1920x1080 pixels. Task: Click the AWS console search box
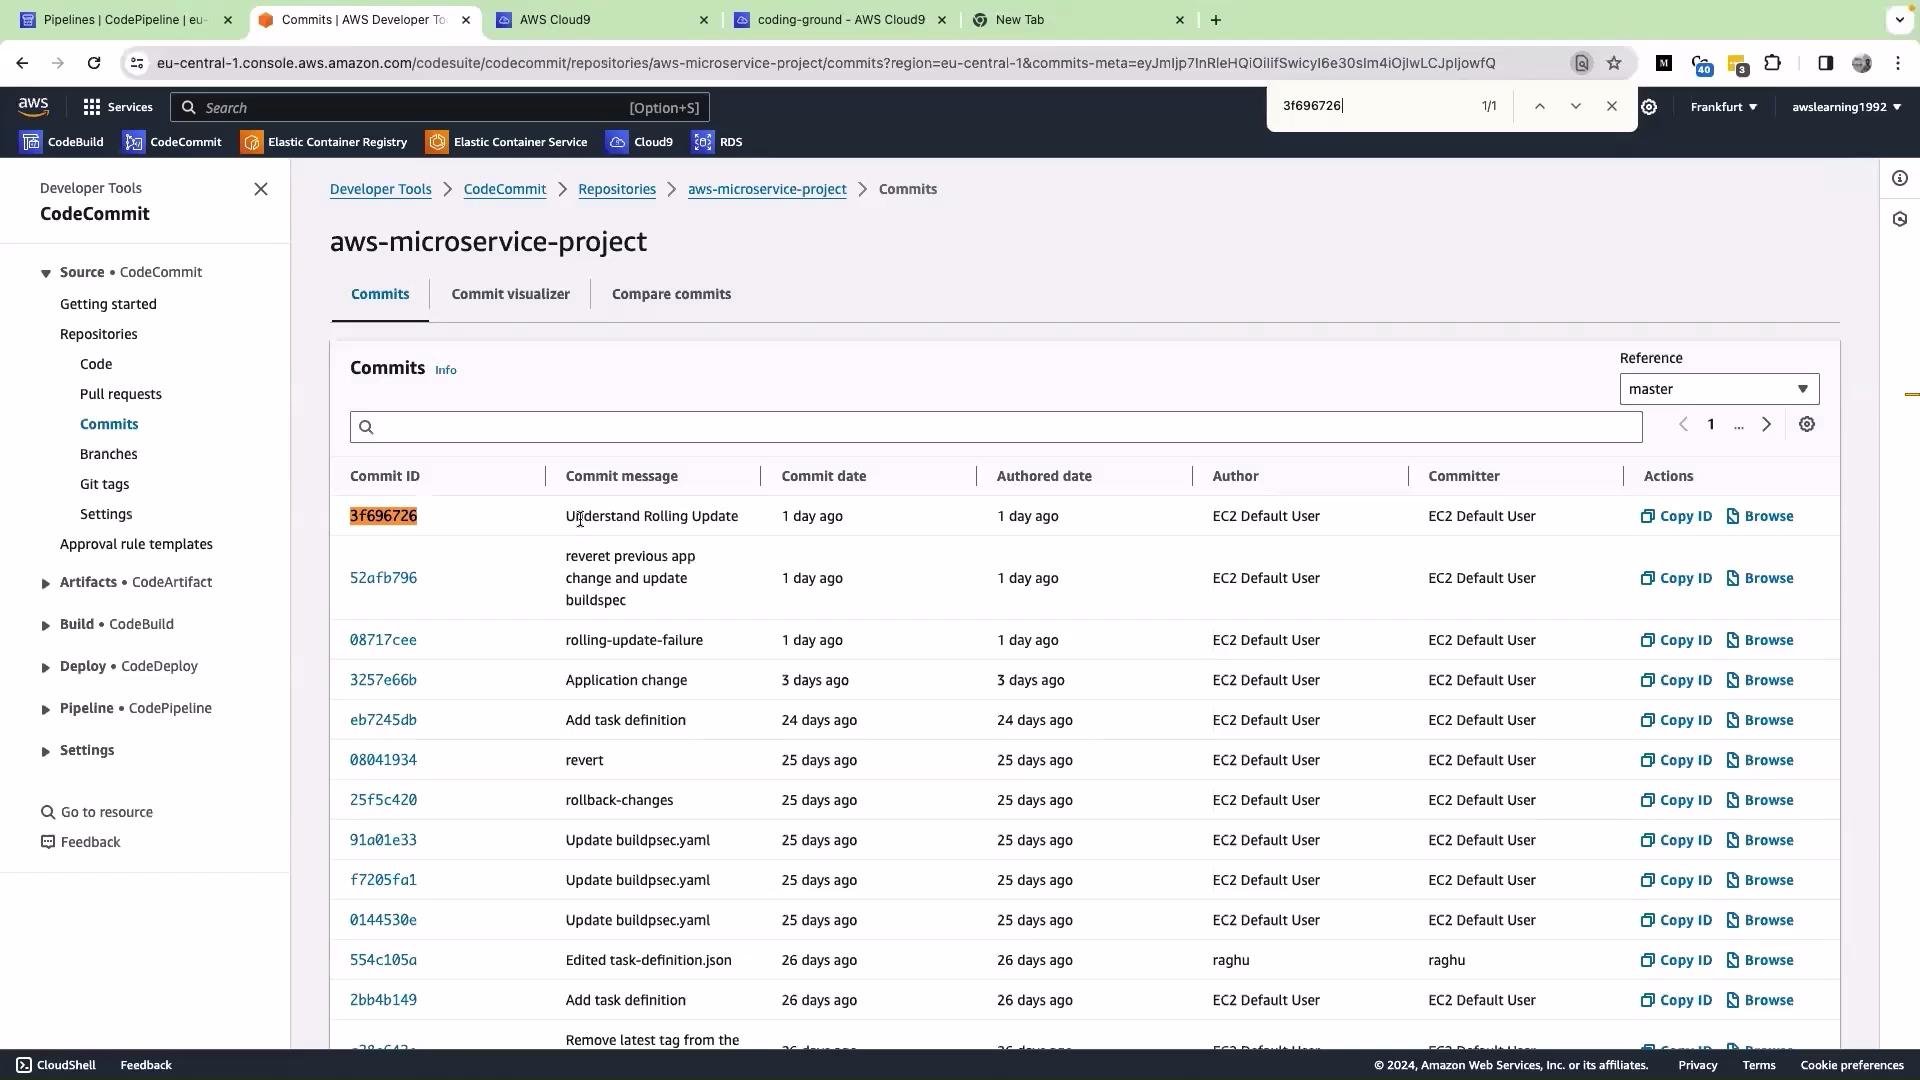pos(440,107)
